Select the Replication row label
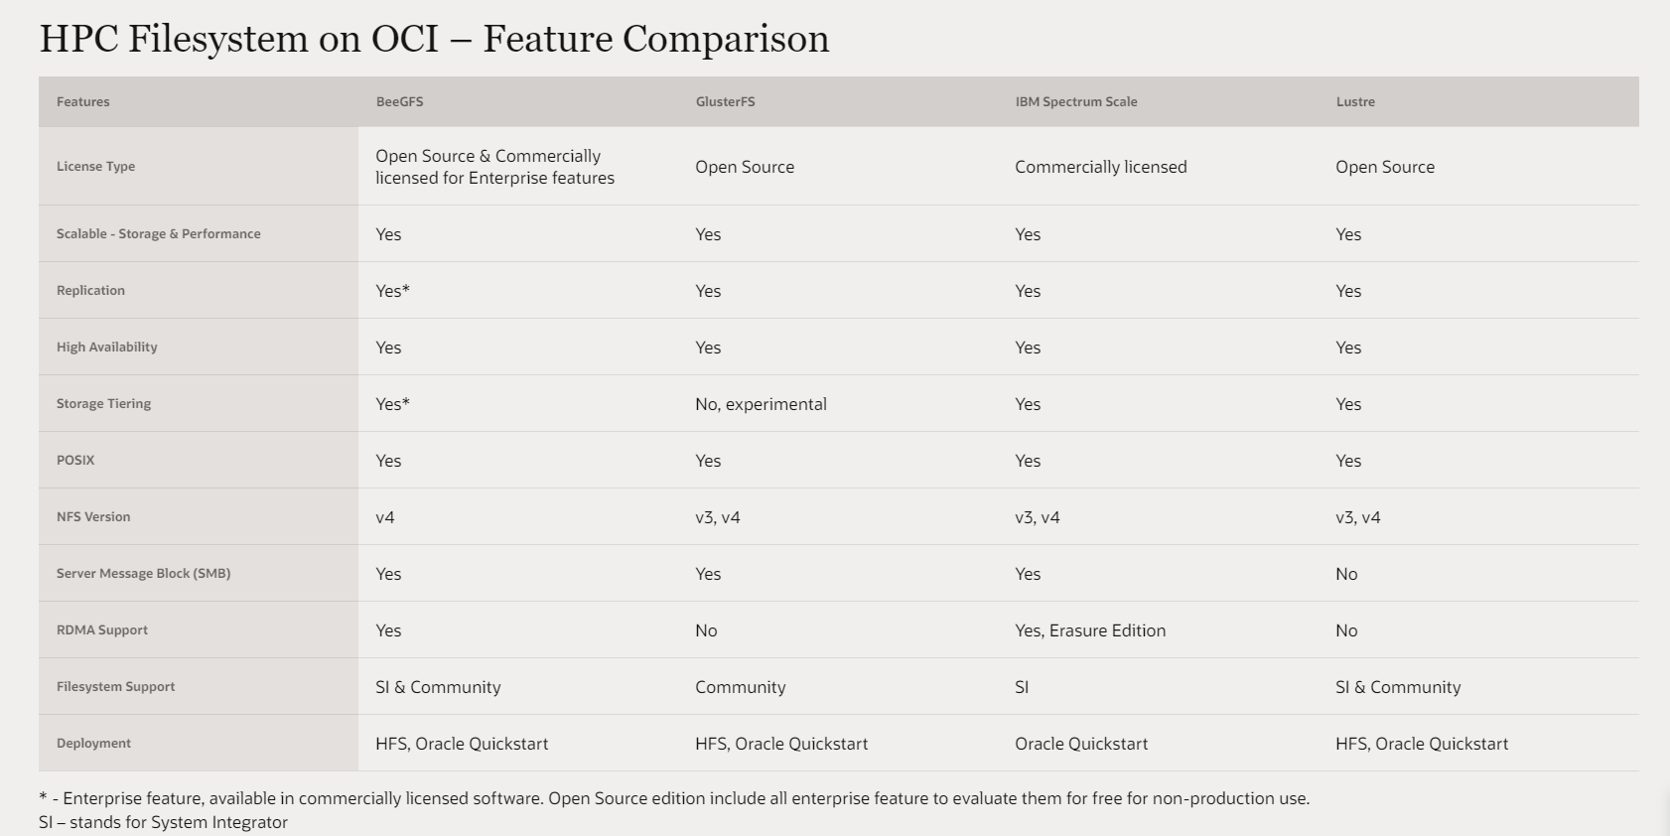Image resolution: width=1670 pixels, height=836 pixels. pos(91,291)
